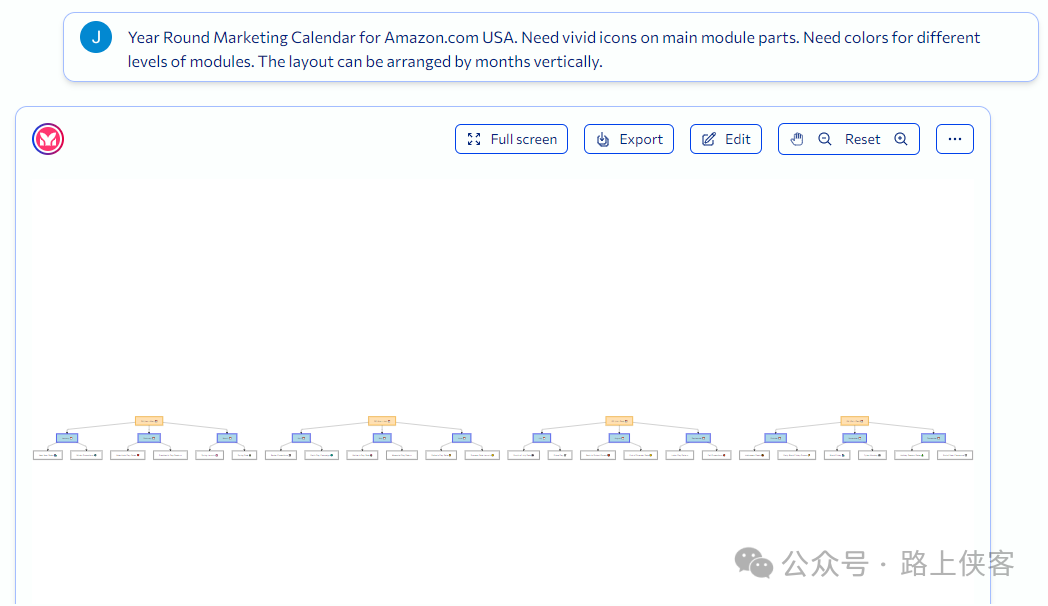The width and height of the screenshot is (1048, 606).
Task: Click the pink round app logo
Action: (48, 139)
